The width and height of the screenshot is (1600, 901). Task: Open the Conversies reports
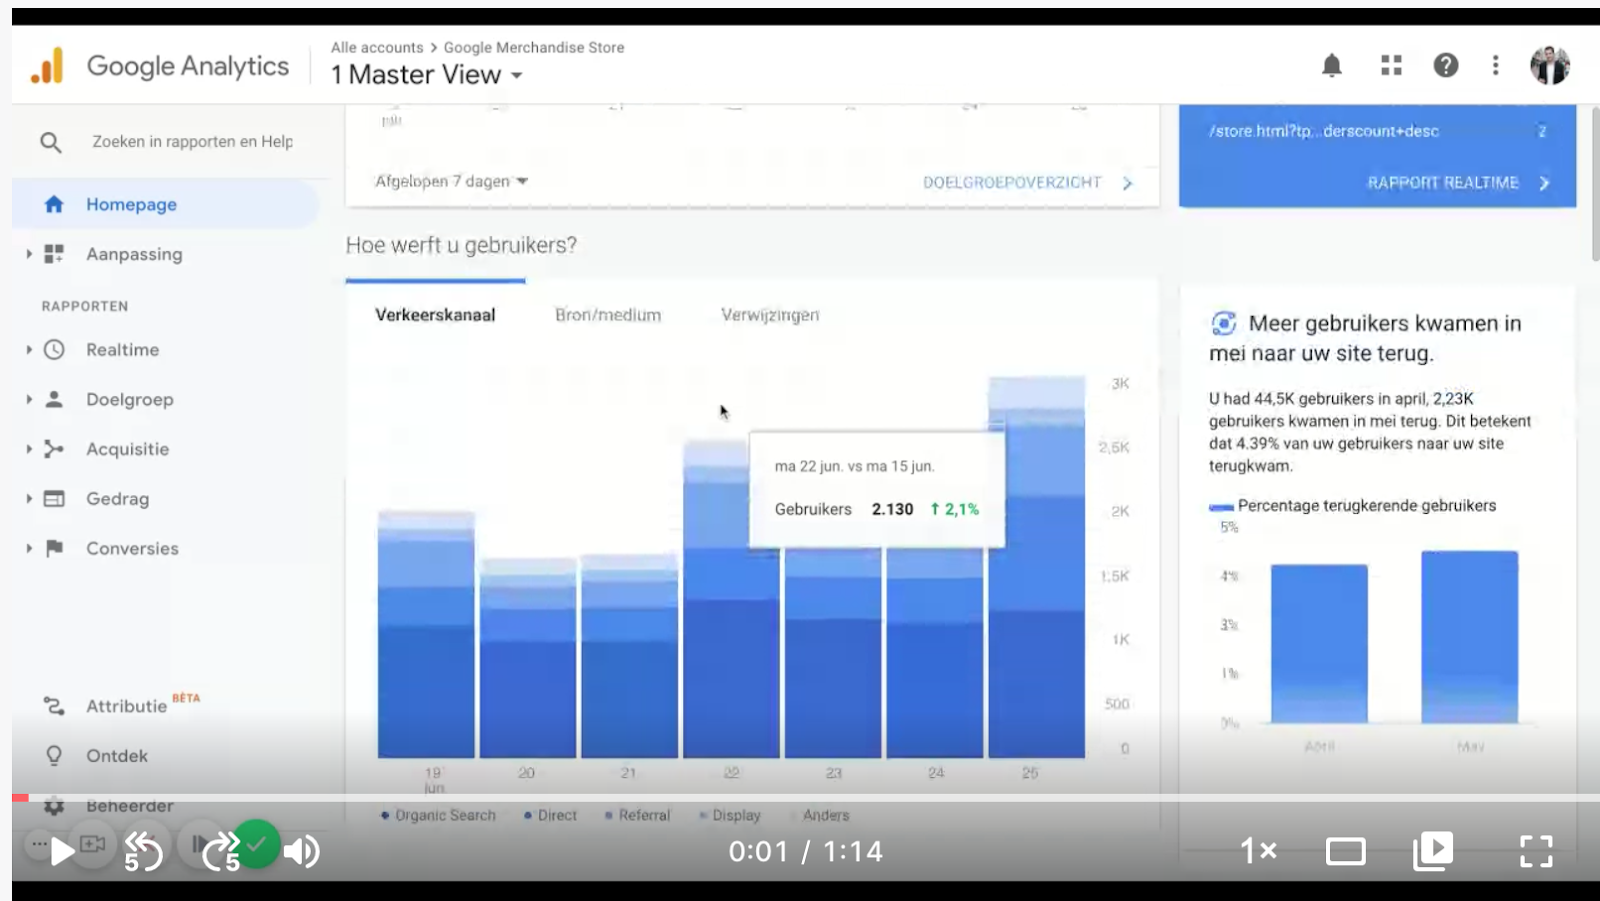pos(132,548)
